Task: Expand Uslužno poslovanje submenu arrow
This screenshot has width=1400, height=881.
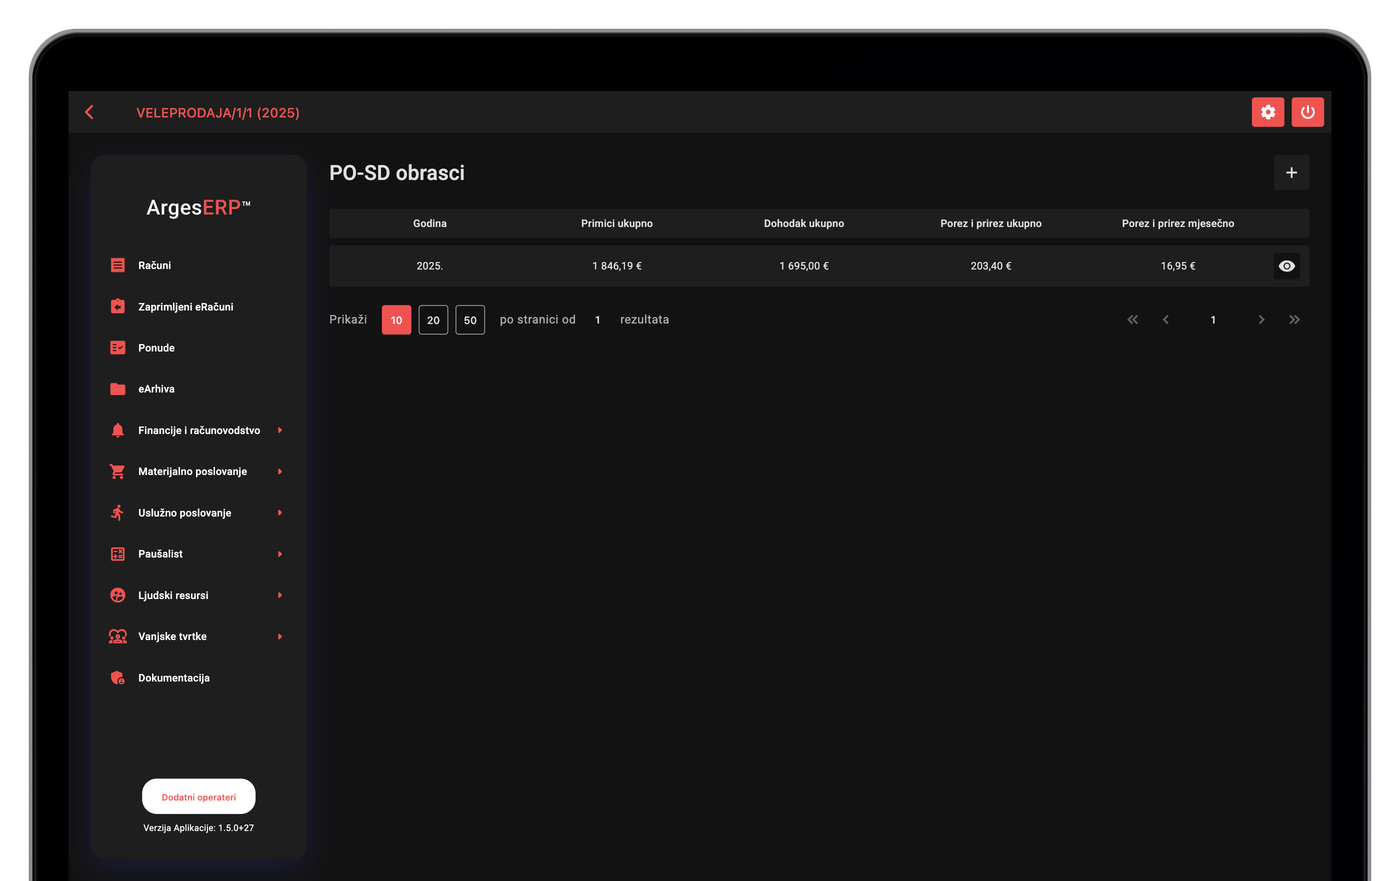Action: (x=280, y=513)
